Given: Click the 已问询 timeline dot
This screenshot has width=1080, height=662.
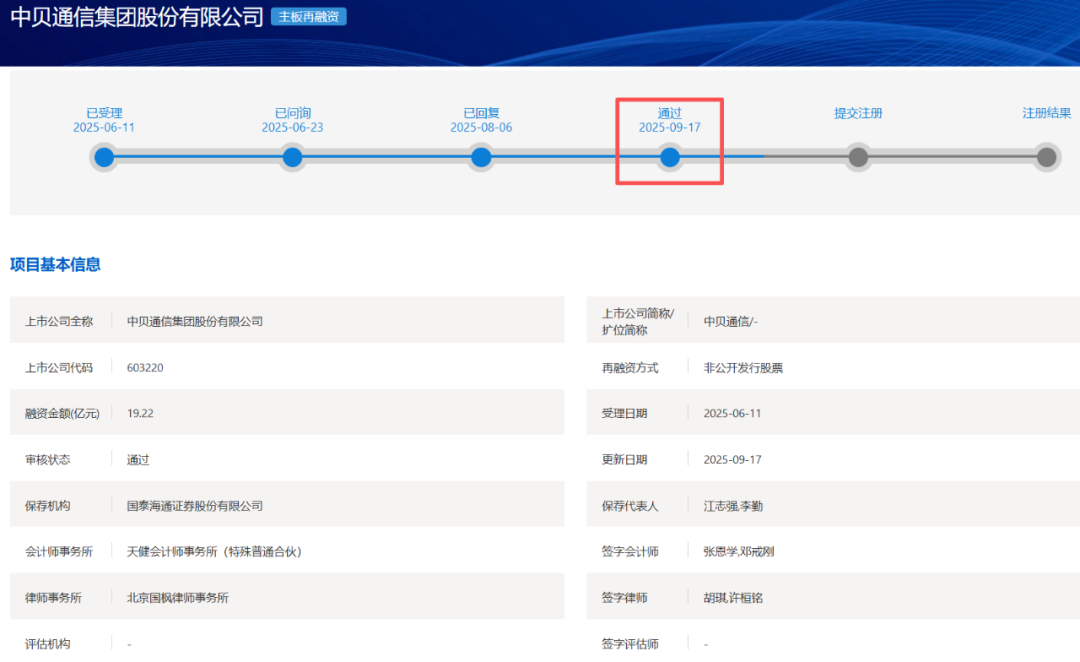Looking at the screenshot, I should 293,157.
